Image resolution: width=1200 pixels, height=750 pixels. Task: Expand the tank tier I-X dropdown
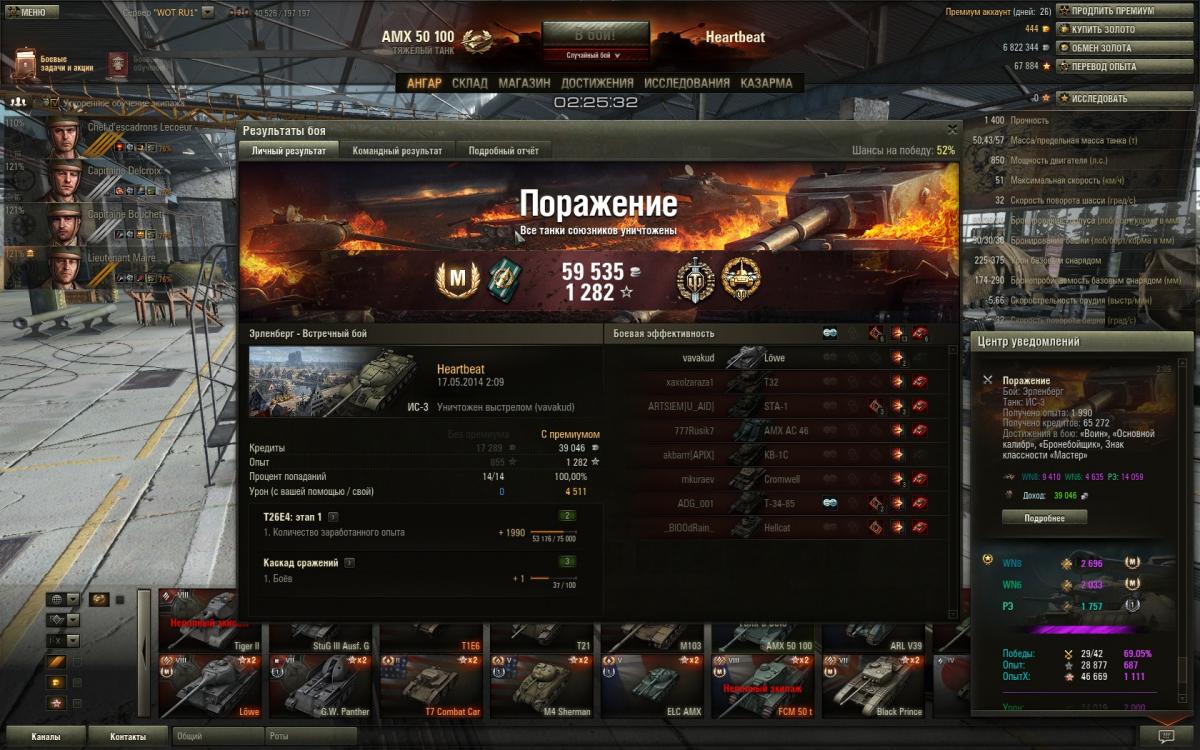(x=63, y=641)
